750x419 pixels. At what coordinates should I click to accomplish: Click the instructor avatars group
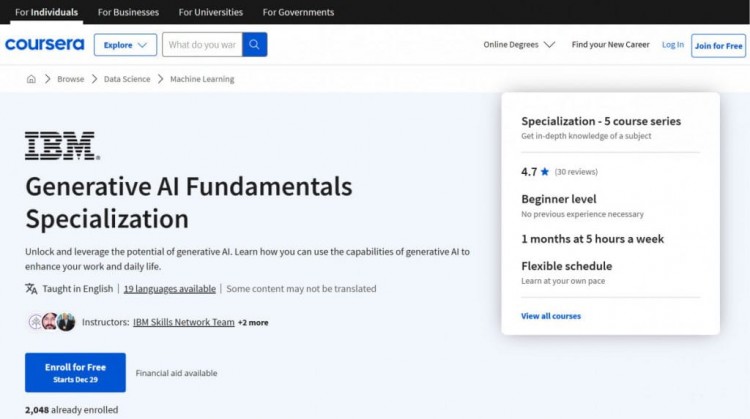tap(52, 322)
